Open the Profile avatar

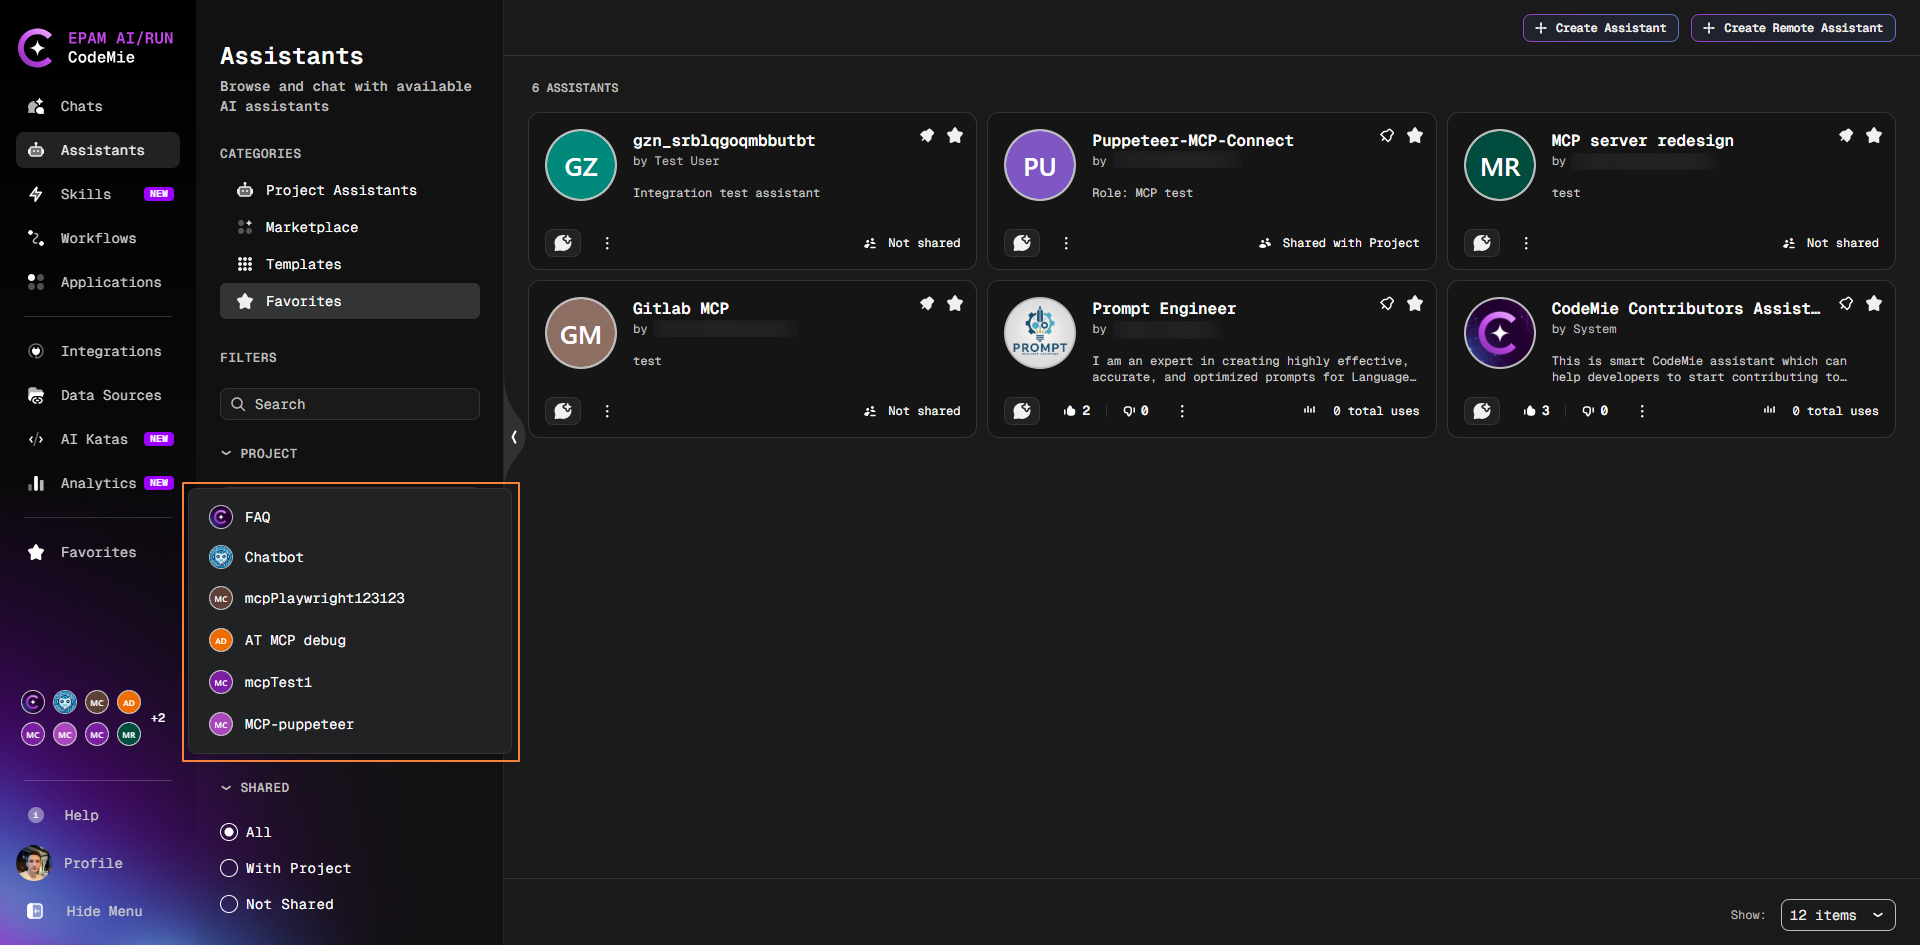coord(34,863)
